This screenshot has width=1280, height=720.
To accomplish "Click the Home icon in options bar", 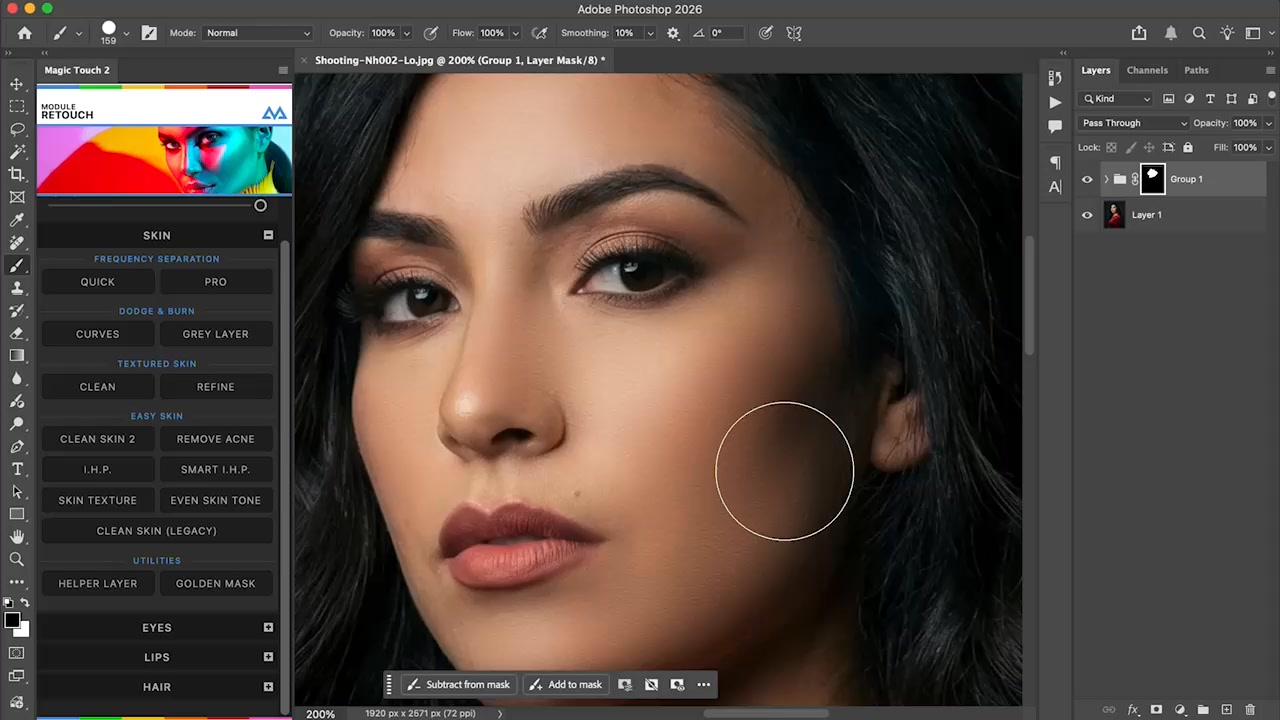I will [x=24, y=33].
